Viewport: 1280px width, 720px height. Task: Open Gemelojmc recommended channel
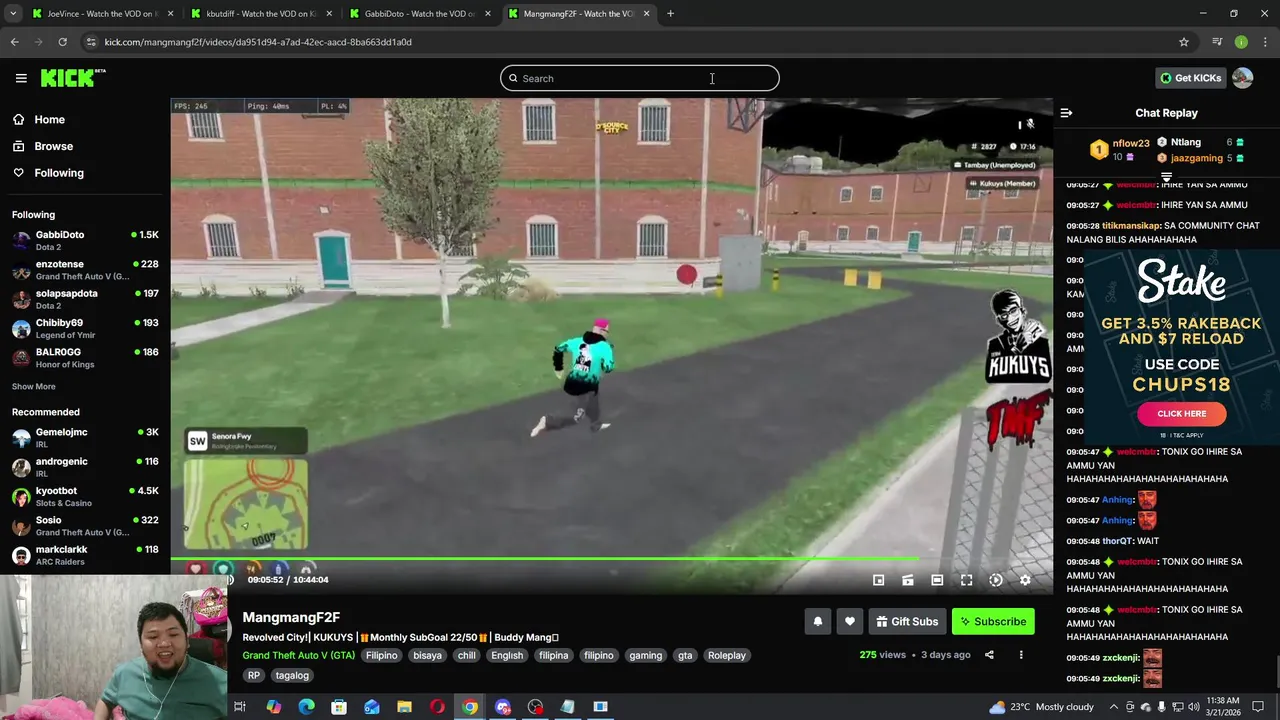(x=85, y=438)
